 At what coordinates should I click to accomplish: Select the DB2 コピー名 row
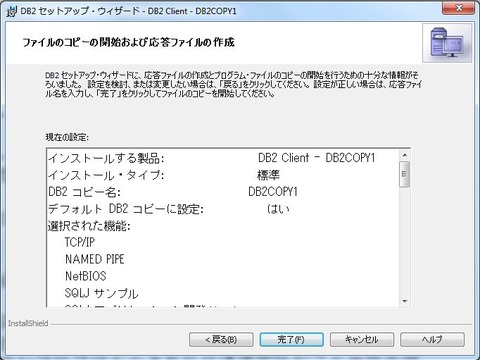(x=223, y=192)
